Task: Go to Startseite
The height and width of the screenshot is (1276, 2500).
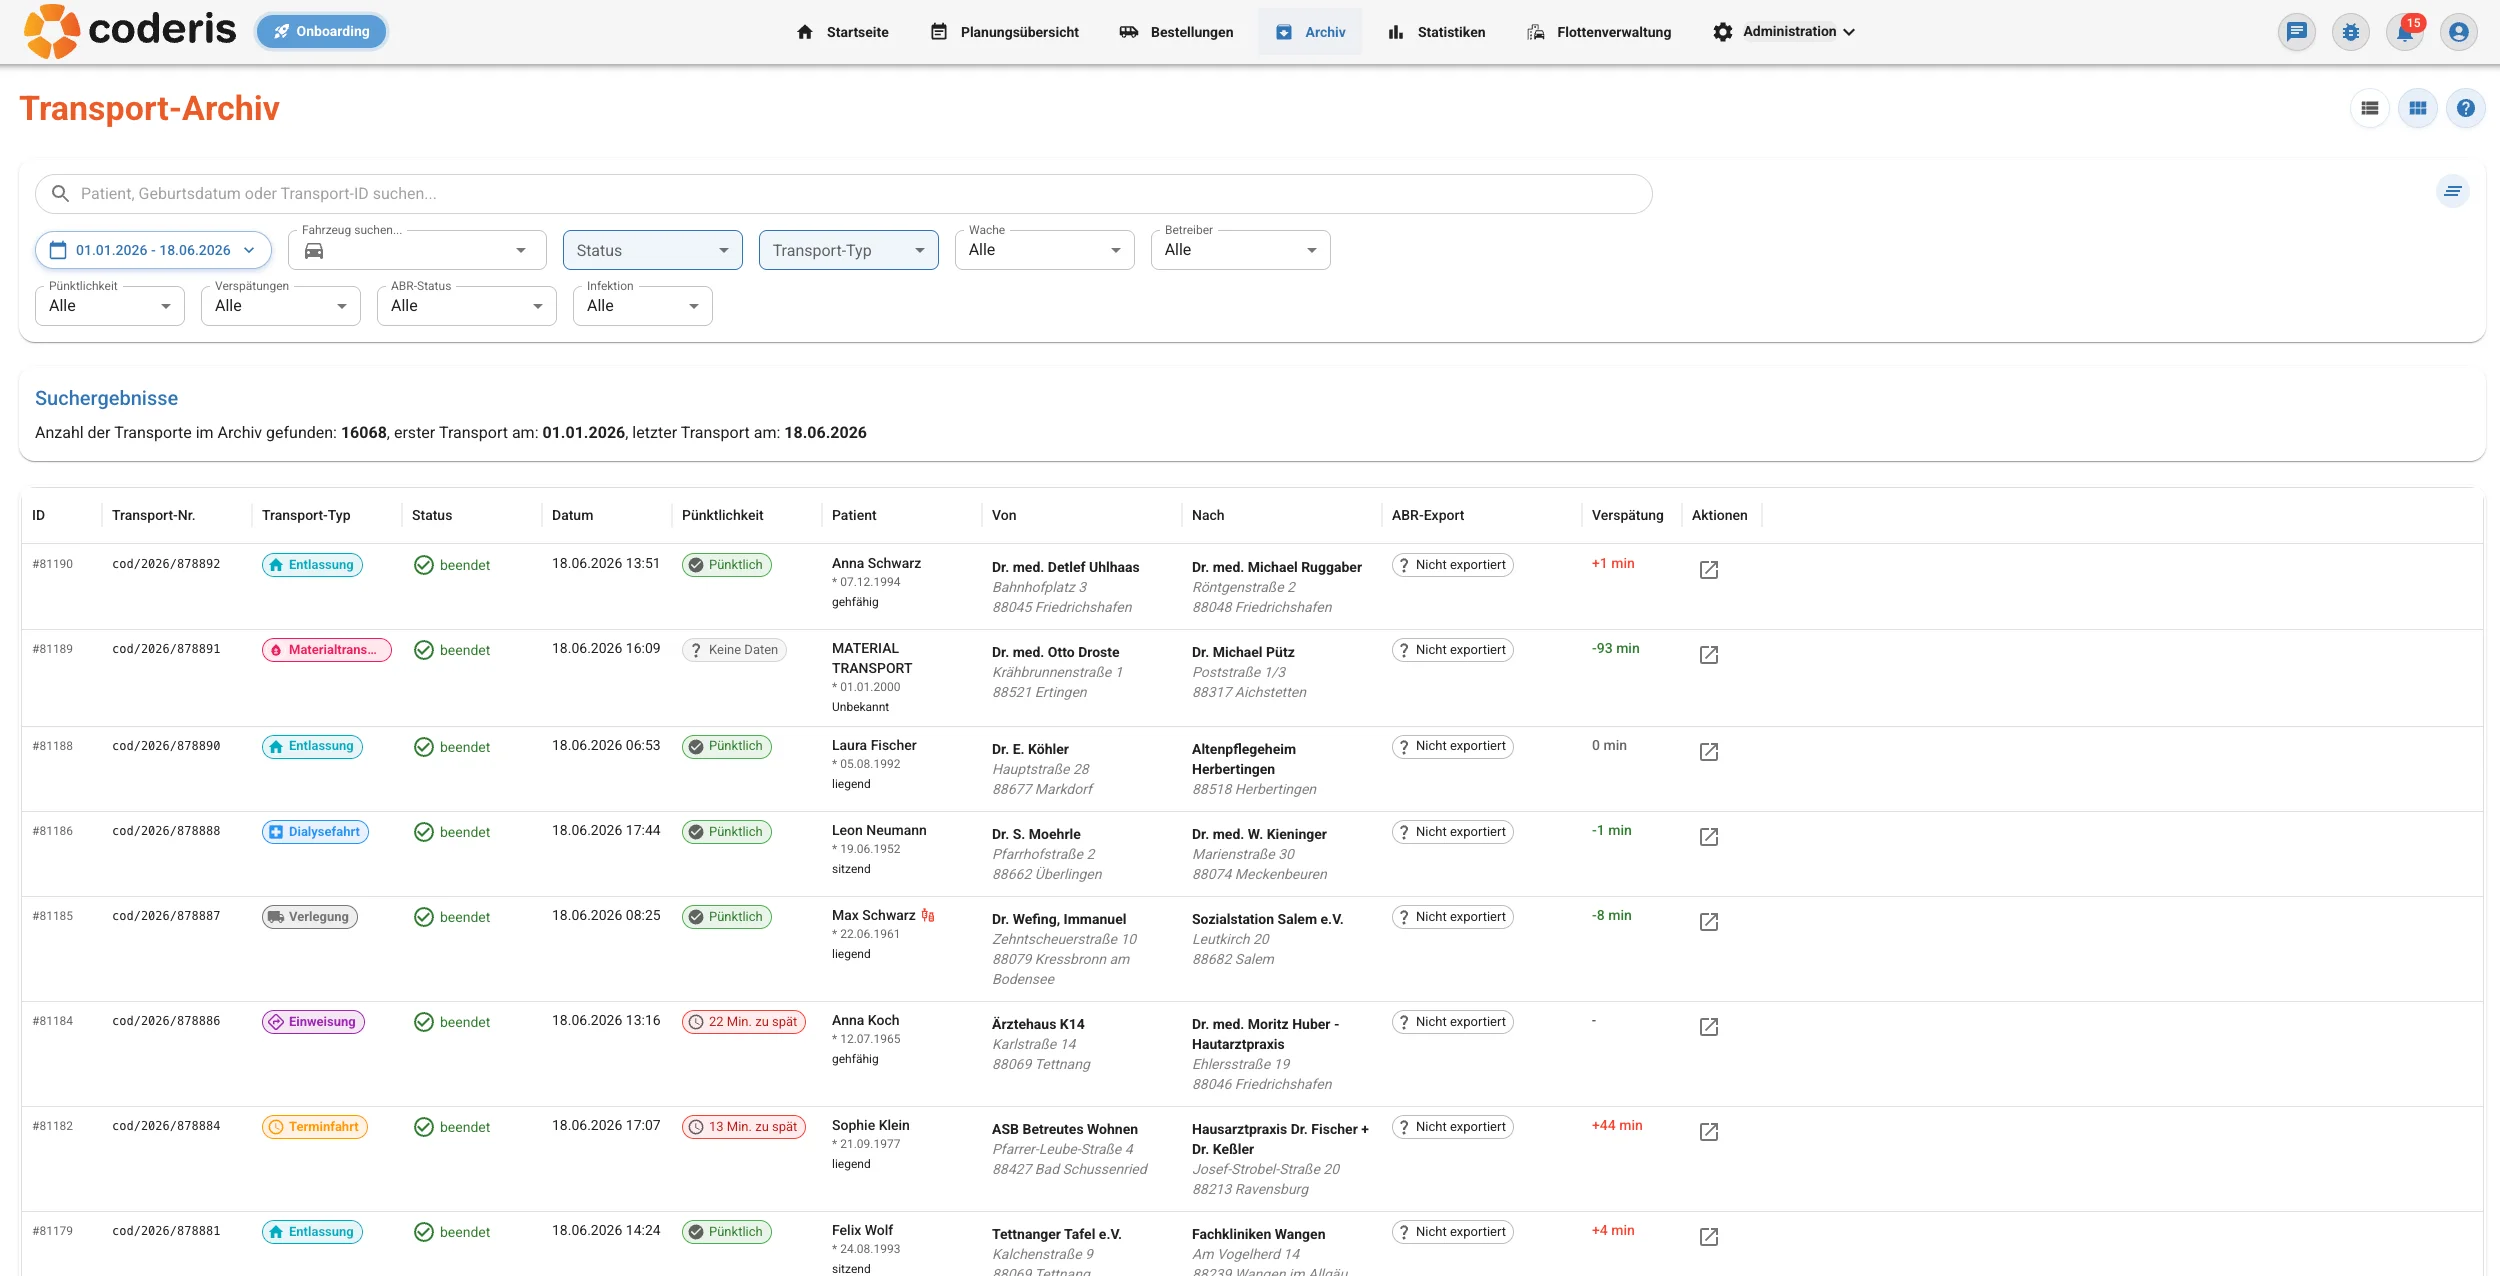Action: 842,32
